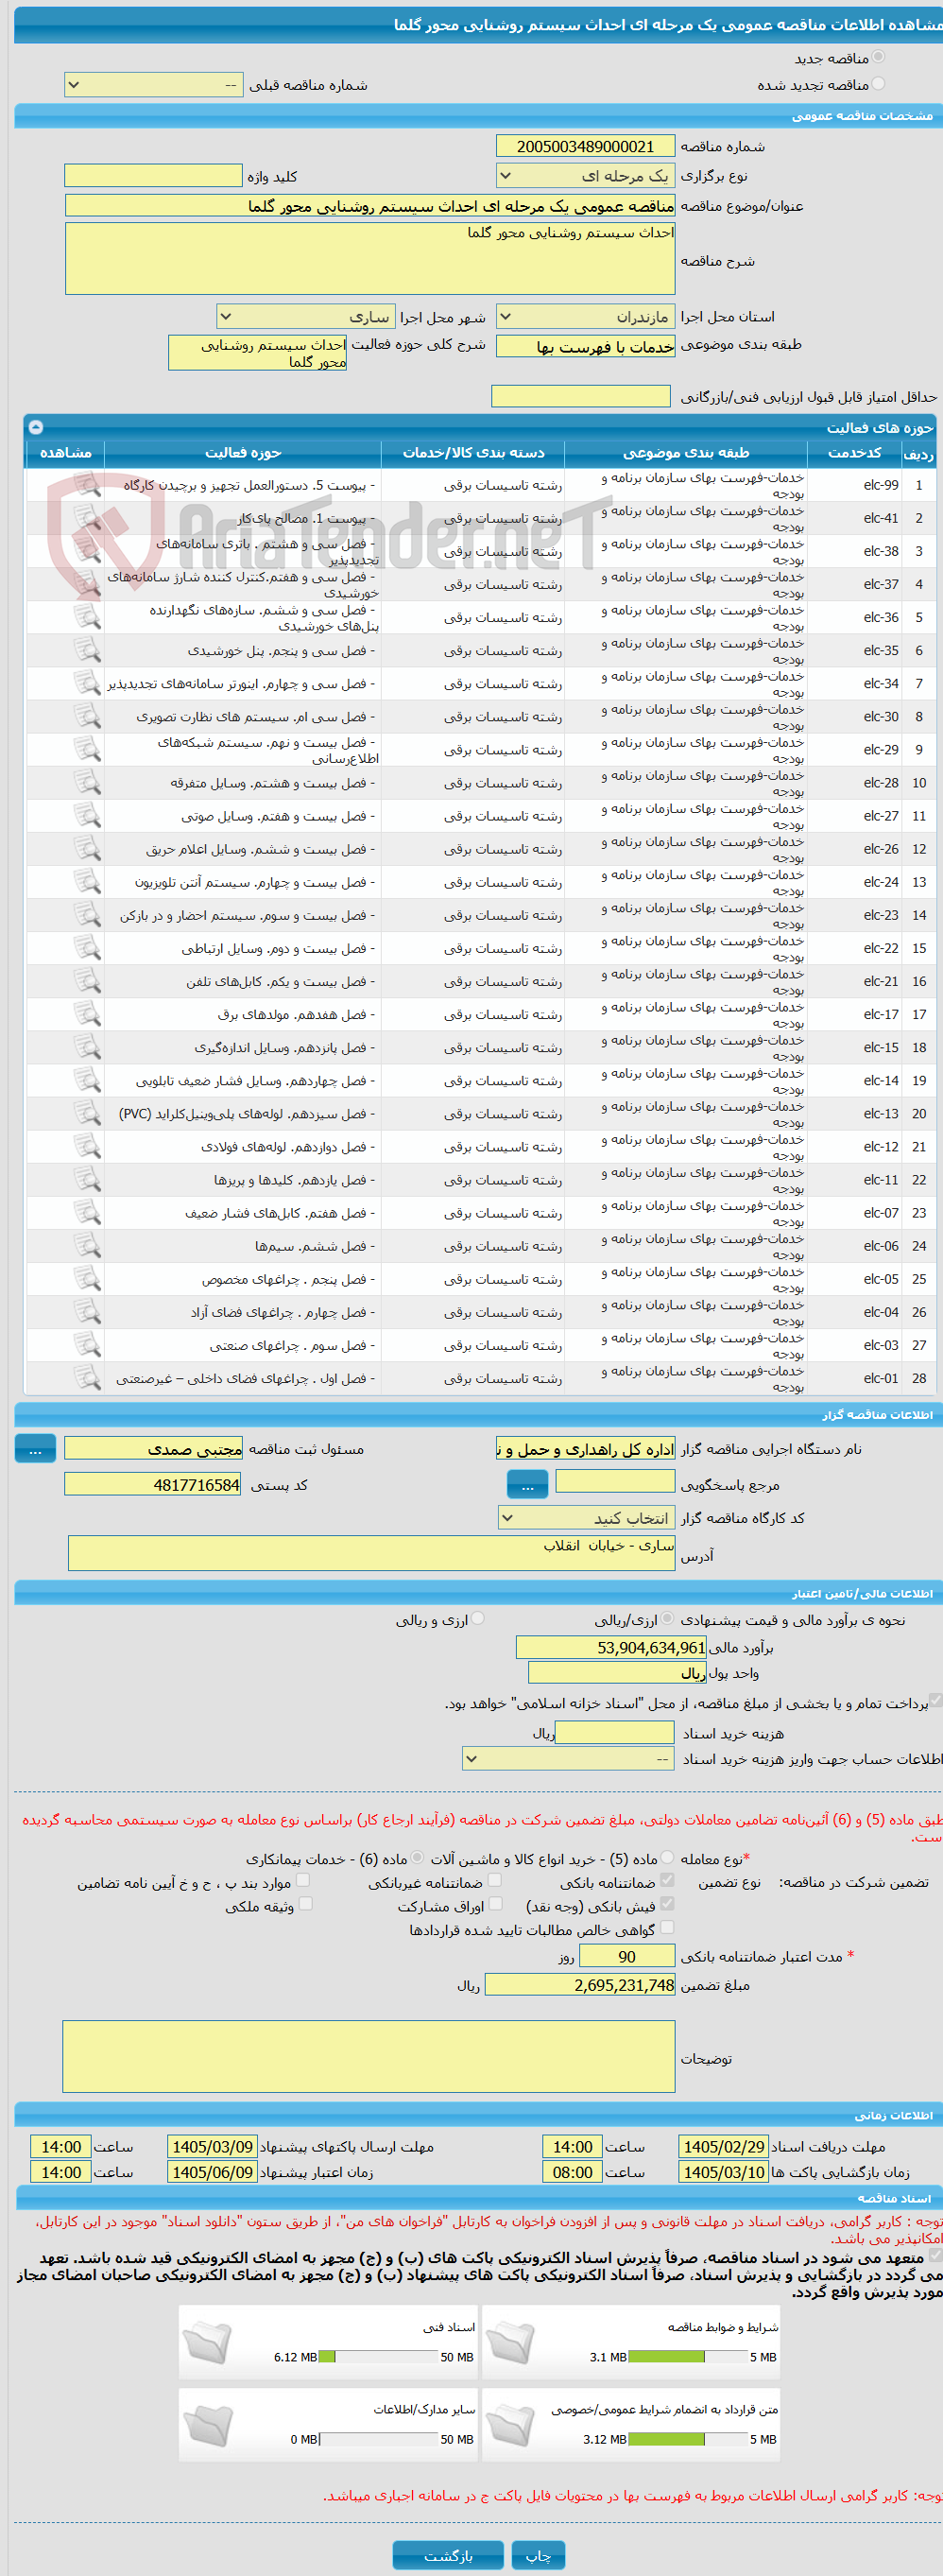Open view icon for row elc-26
The width and height of the screenshot is (943, 2576).
pos(88,848)
